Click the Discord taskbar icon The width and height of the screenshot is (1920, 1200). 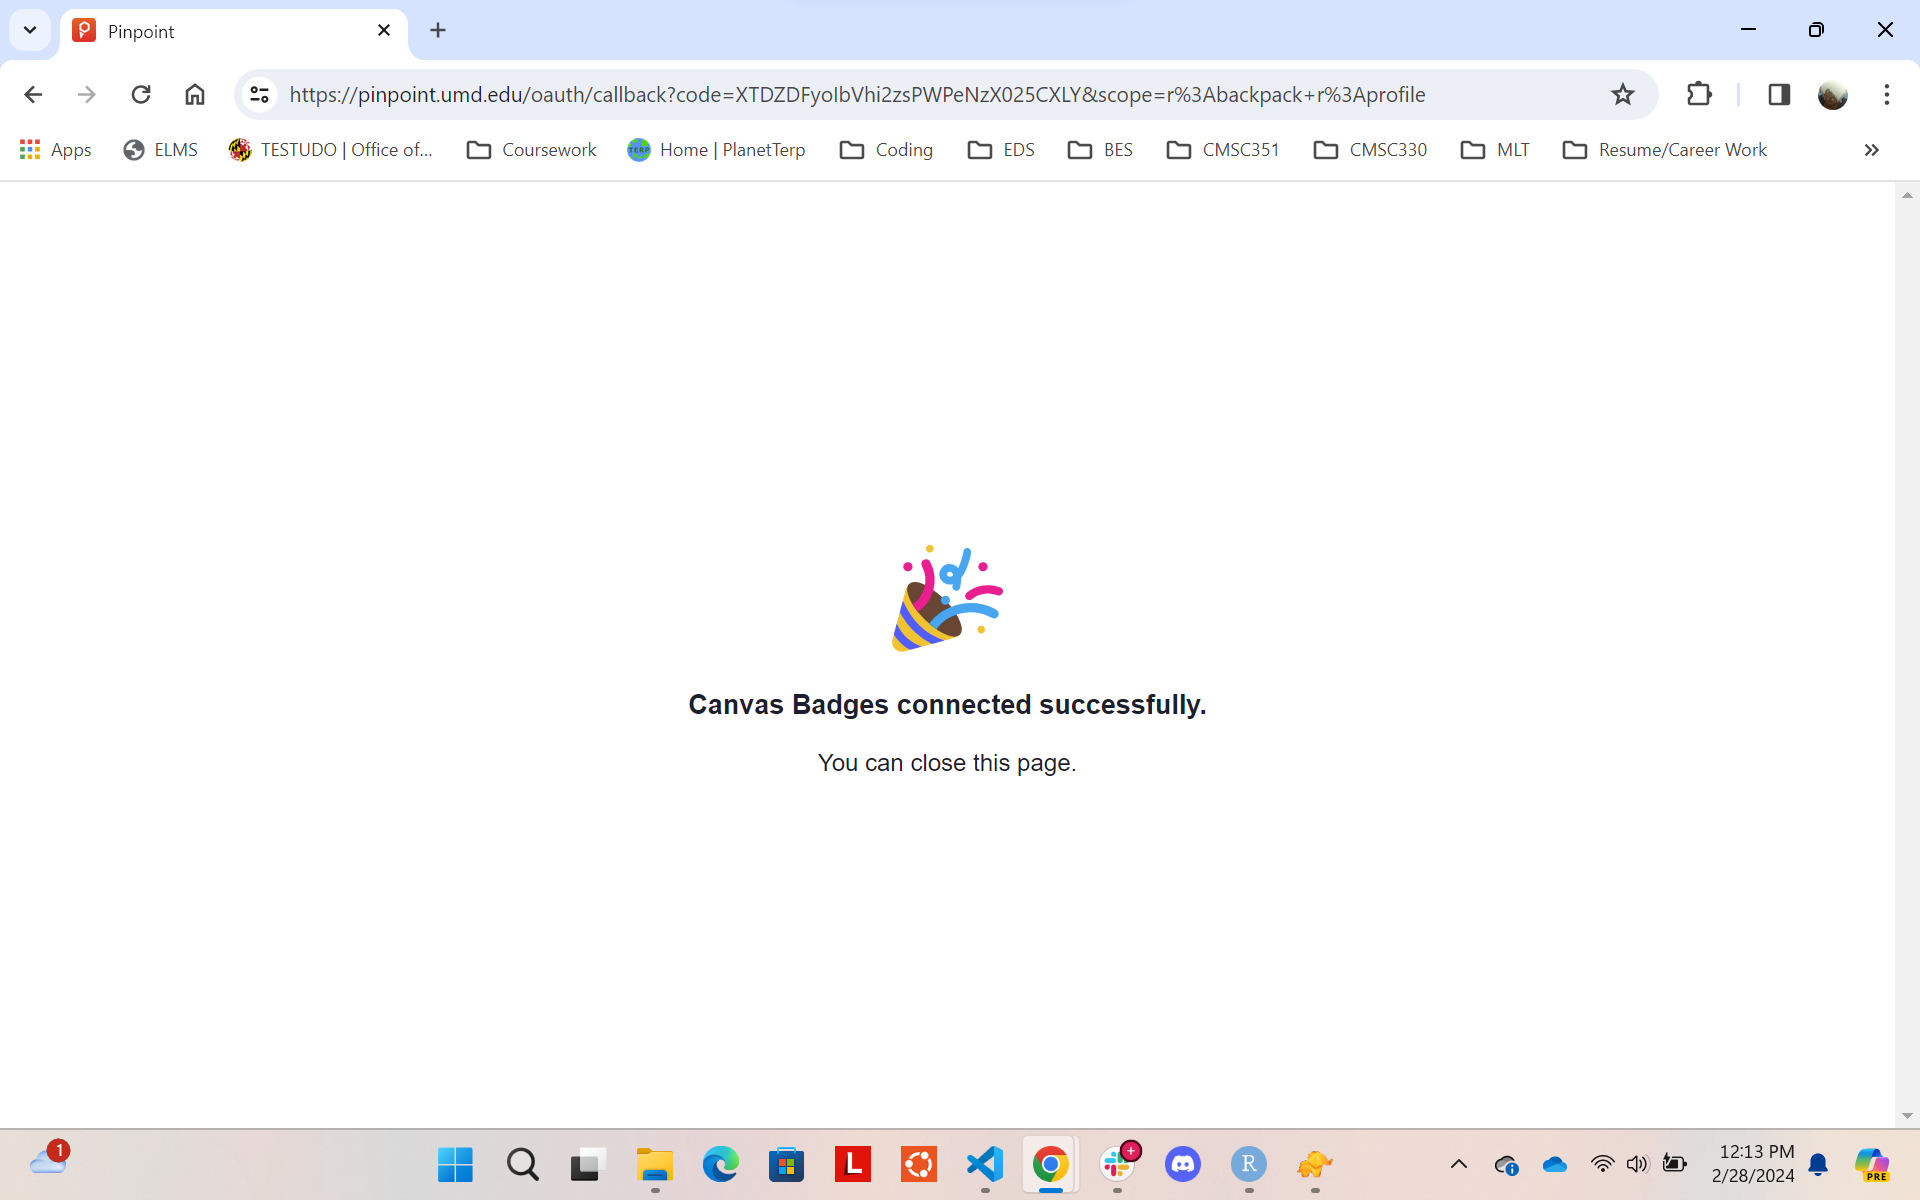[x=1183, y=1165]
